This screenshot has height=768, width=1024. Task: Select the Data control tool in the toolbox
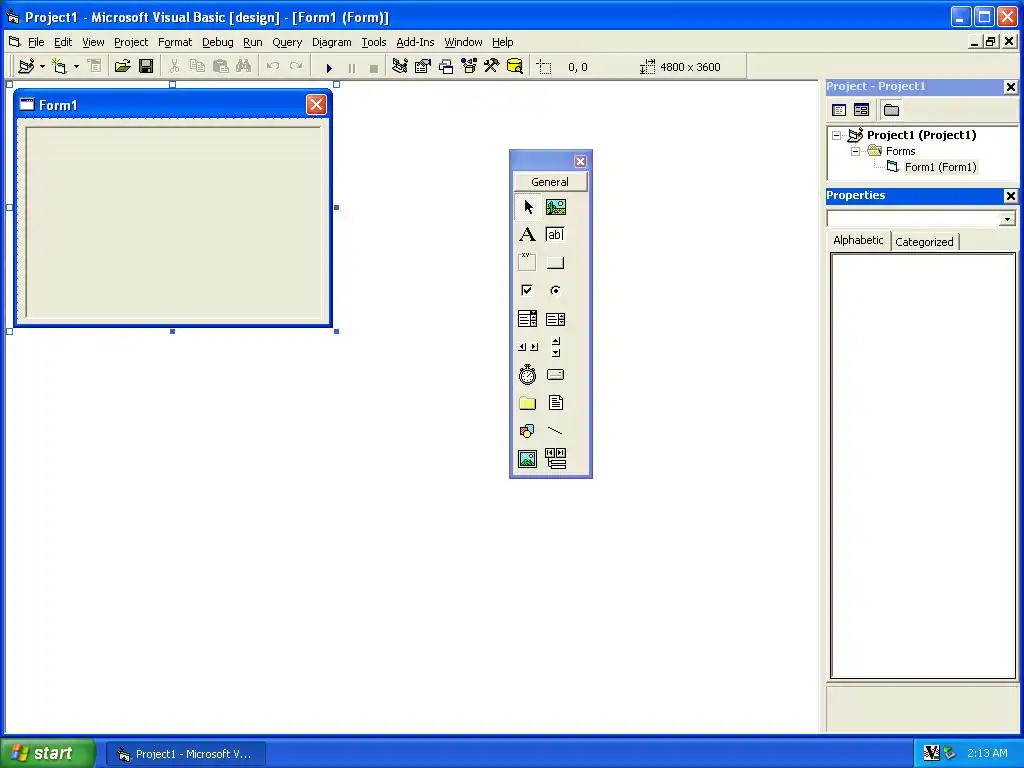coord(556,458)
